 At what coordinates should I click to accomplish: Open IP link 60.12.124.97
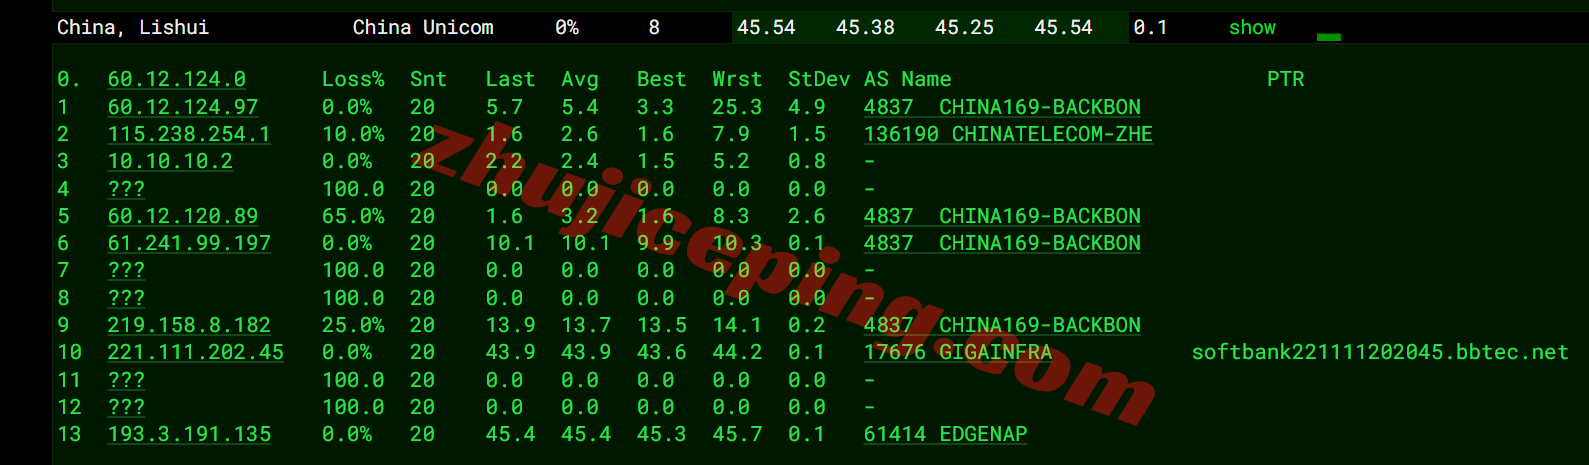[x=183, y=107]
